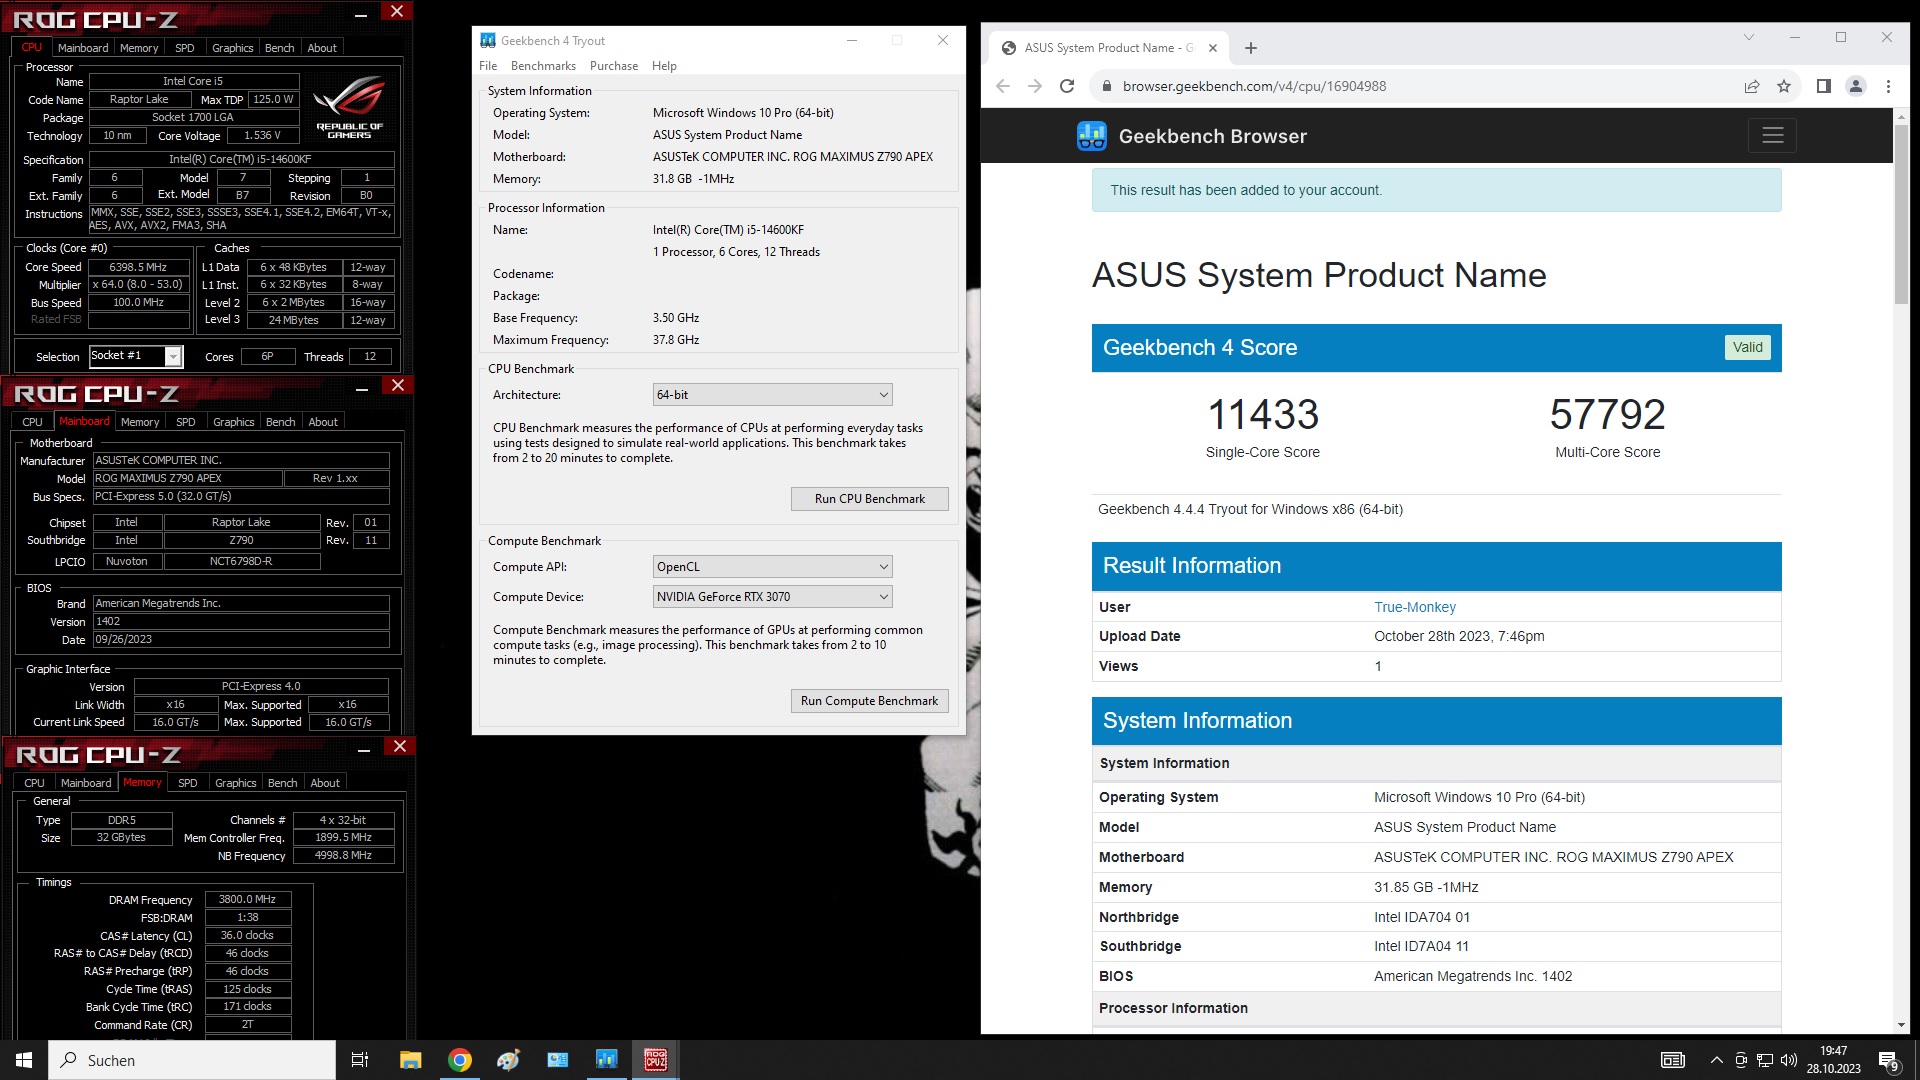The height and width of the screenshot is (1080, 1920).
Task: Launch Google Chrome from the taskbar
Action: [x=460, y=1060]
